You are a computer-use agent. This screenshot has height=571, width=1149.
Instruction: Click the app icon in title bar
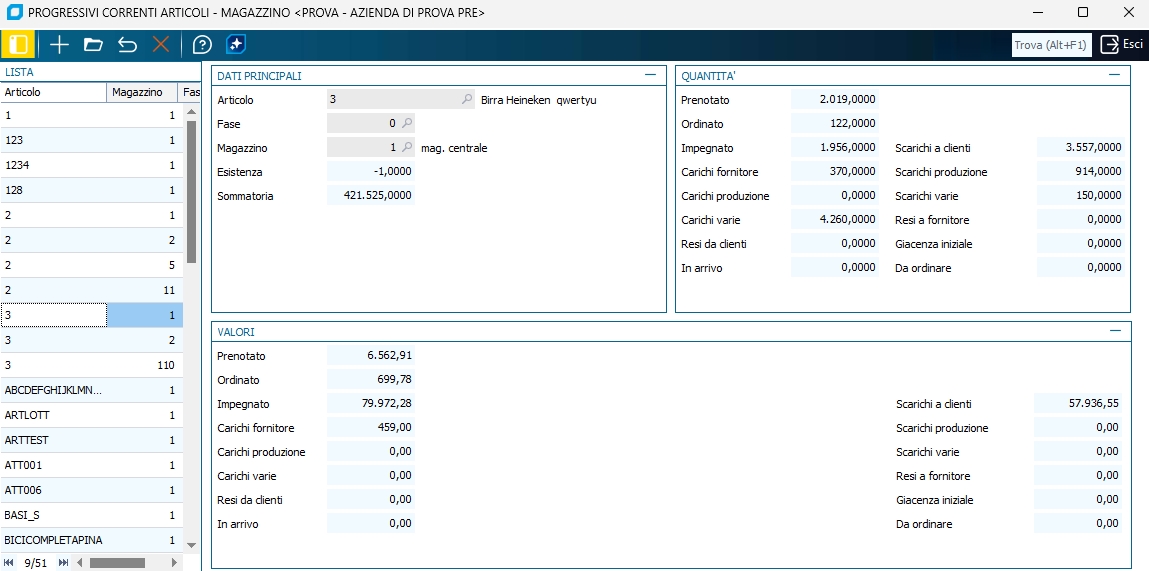(14, 12)
